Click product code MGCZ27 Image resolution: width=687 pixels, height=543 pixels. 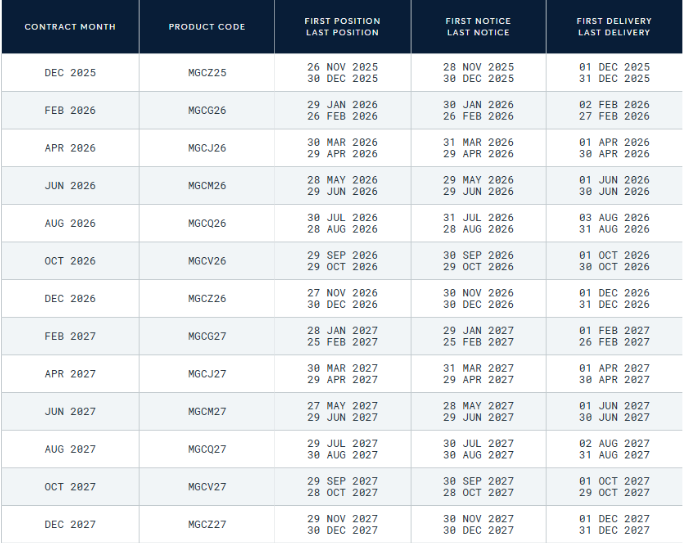(207, 525)
